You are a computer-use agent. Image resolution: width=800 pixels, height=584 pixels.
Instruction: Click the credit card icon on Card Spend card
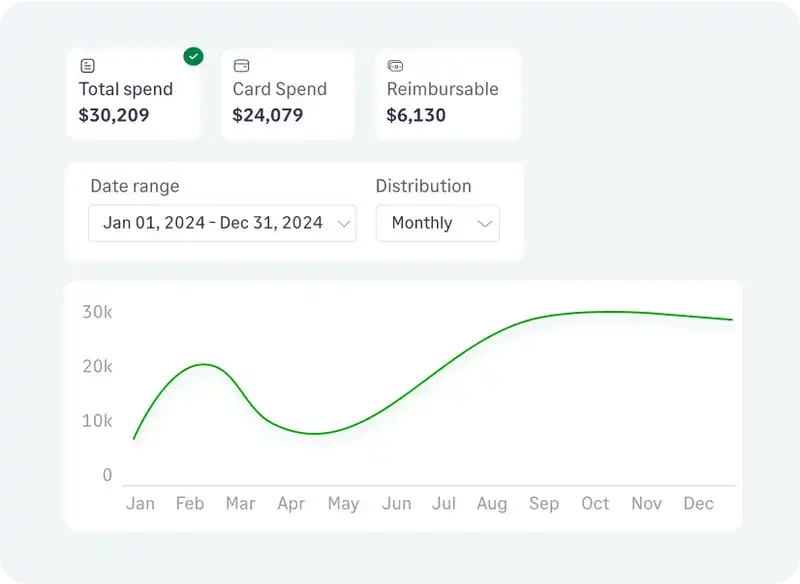point(241,64)
